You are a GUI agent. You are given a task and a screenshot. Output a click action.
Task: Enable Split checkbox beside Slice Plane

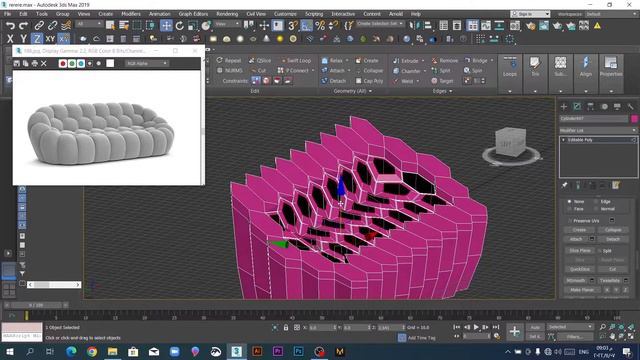tap(599, 251)
